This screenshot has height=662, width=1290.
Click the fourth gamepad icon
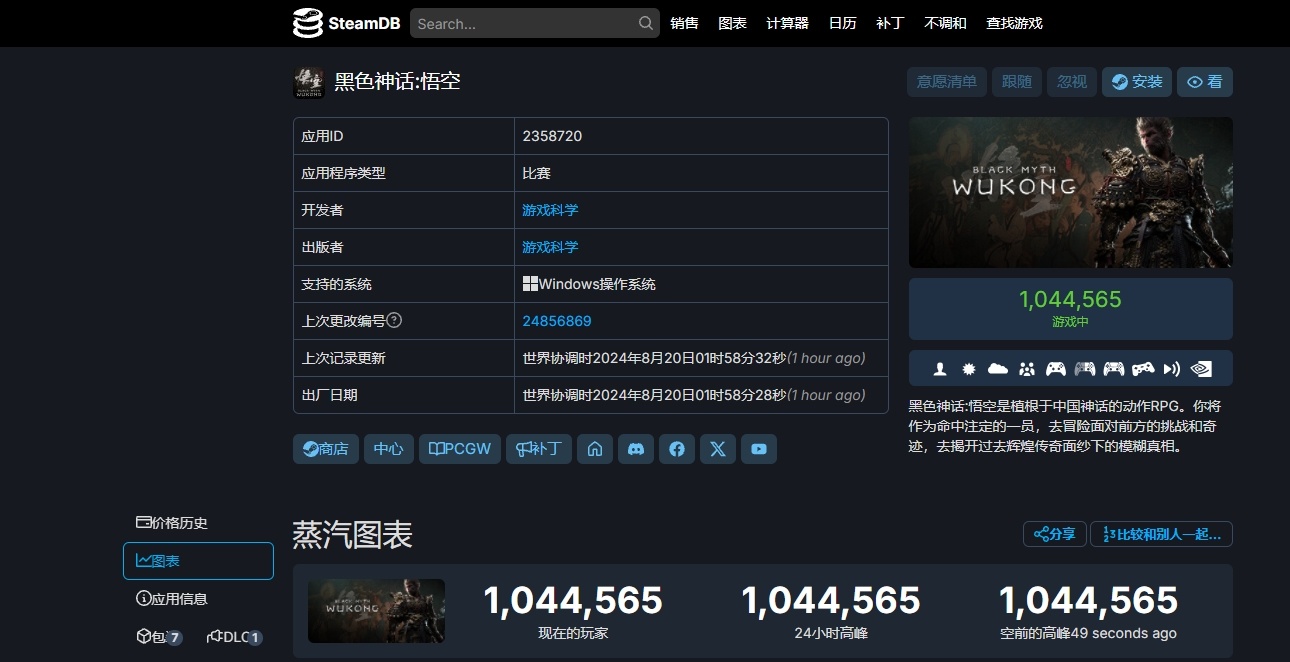1143,369
